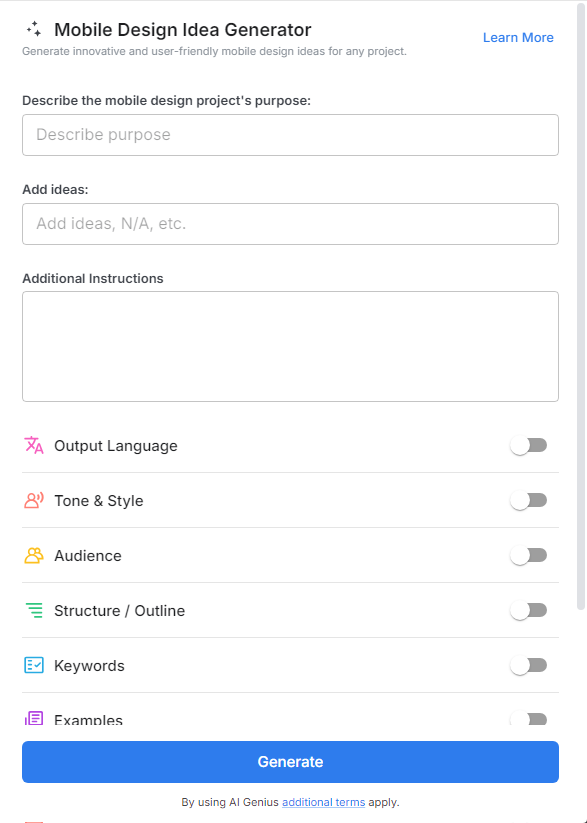Image resolution: width=587 pixels, height=823 pixels.
Task: Click the Describe purpose input field
Action: click(290, 134)
